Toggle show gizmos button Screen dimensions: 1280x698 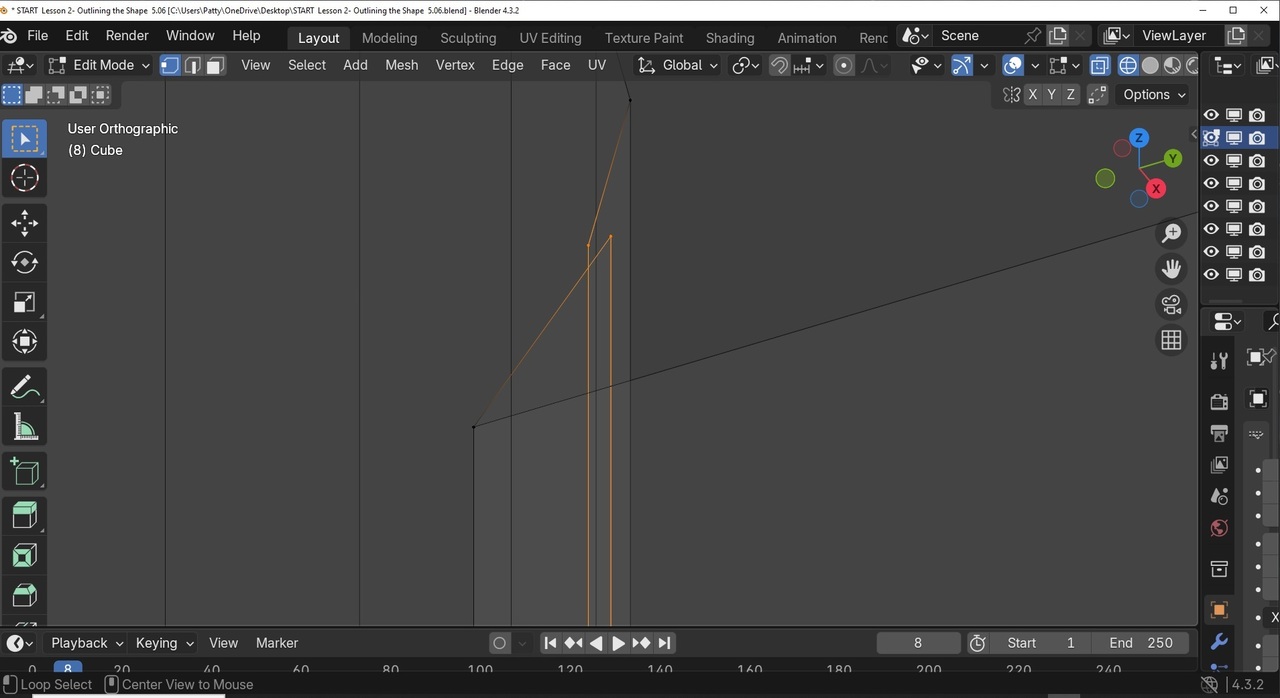(x=962, y=65)
